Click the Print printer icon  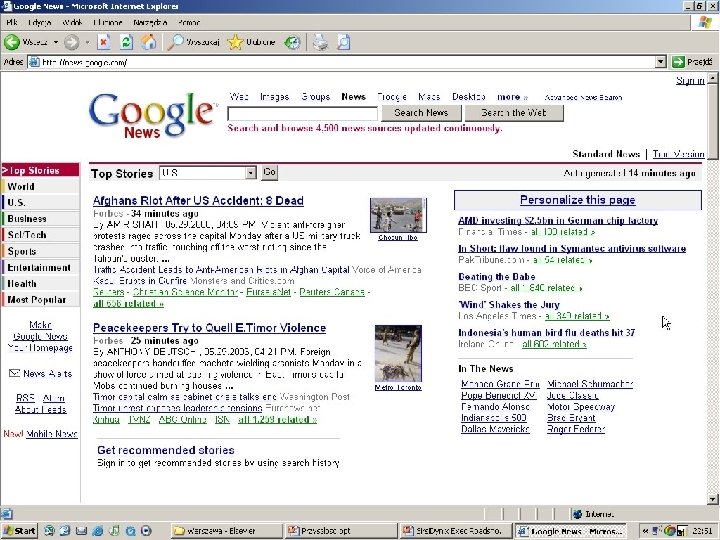[321, 42]
